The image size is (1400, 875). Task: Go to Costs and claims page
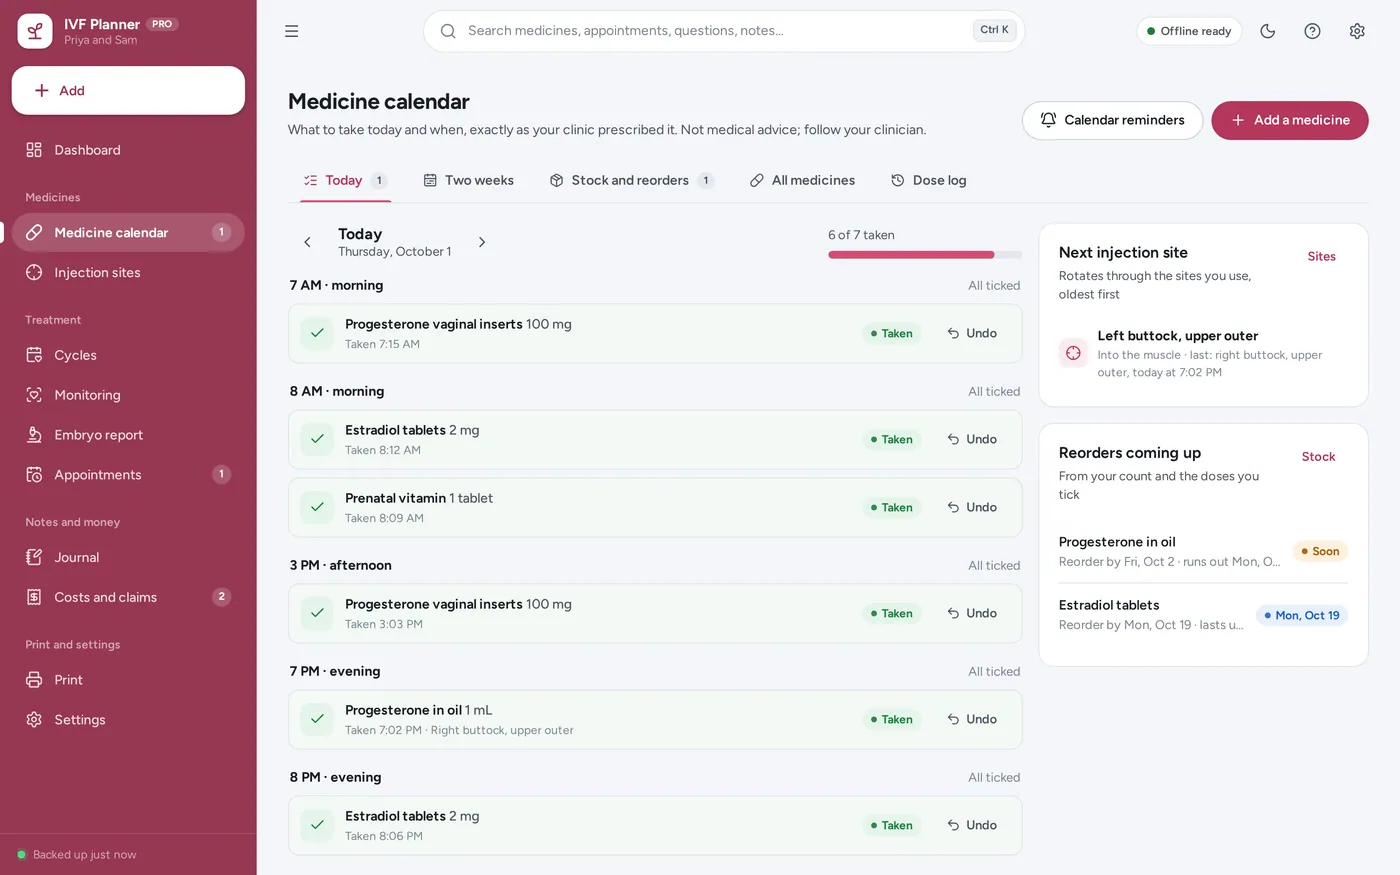click(128, 597)
